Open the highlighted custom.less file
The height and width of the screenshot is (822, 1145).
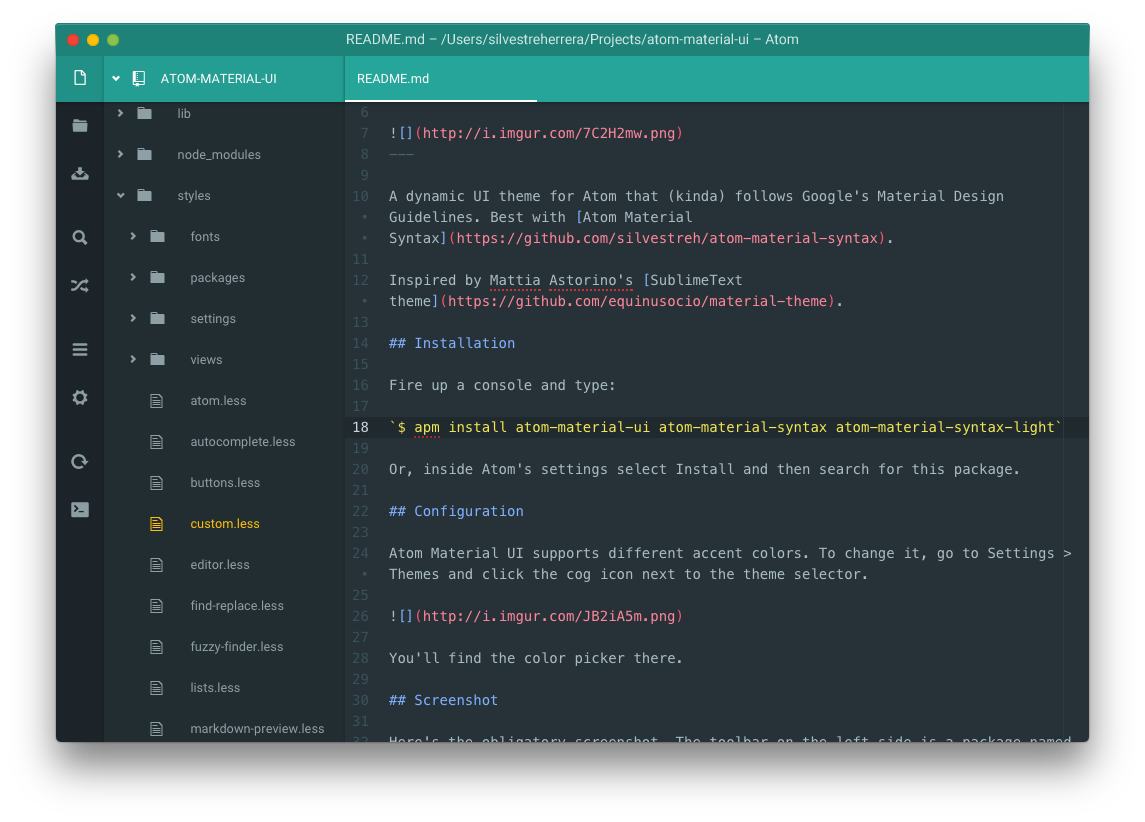point(224,523)
